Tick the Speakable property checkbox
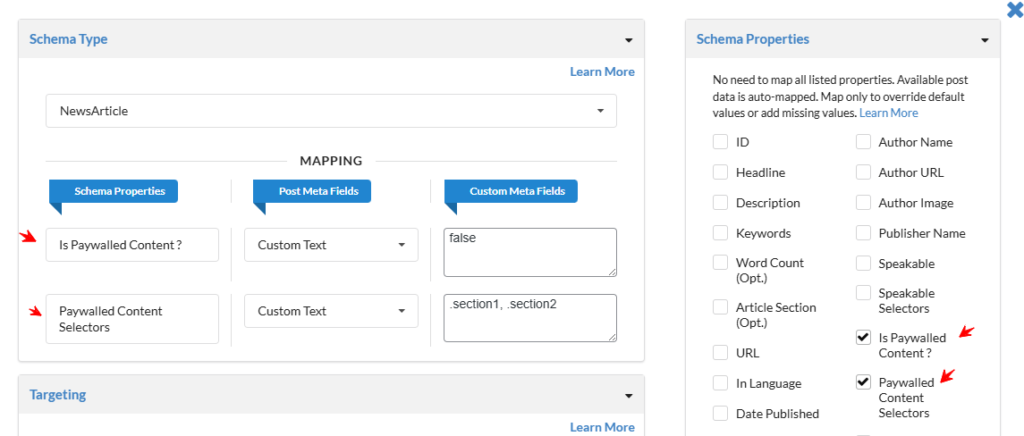Image resolution: width=1024 pixels, height=436 pixels. point(863,263)
